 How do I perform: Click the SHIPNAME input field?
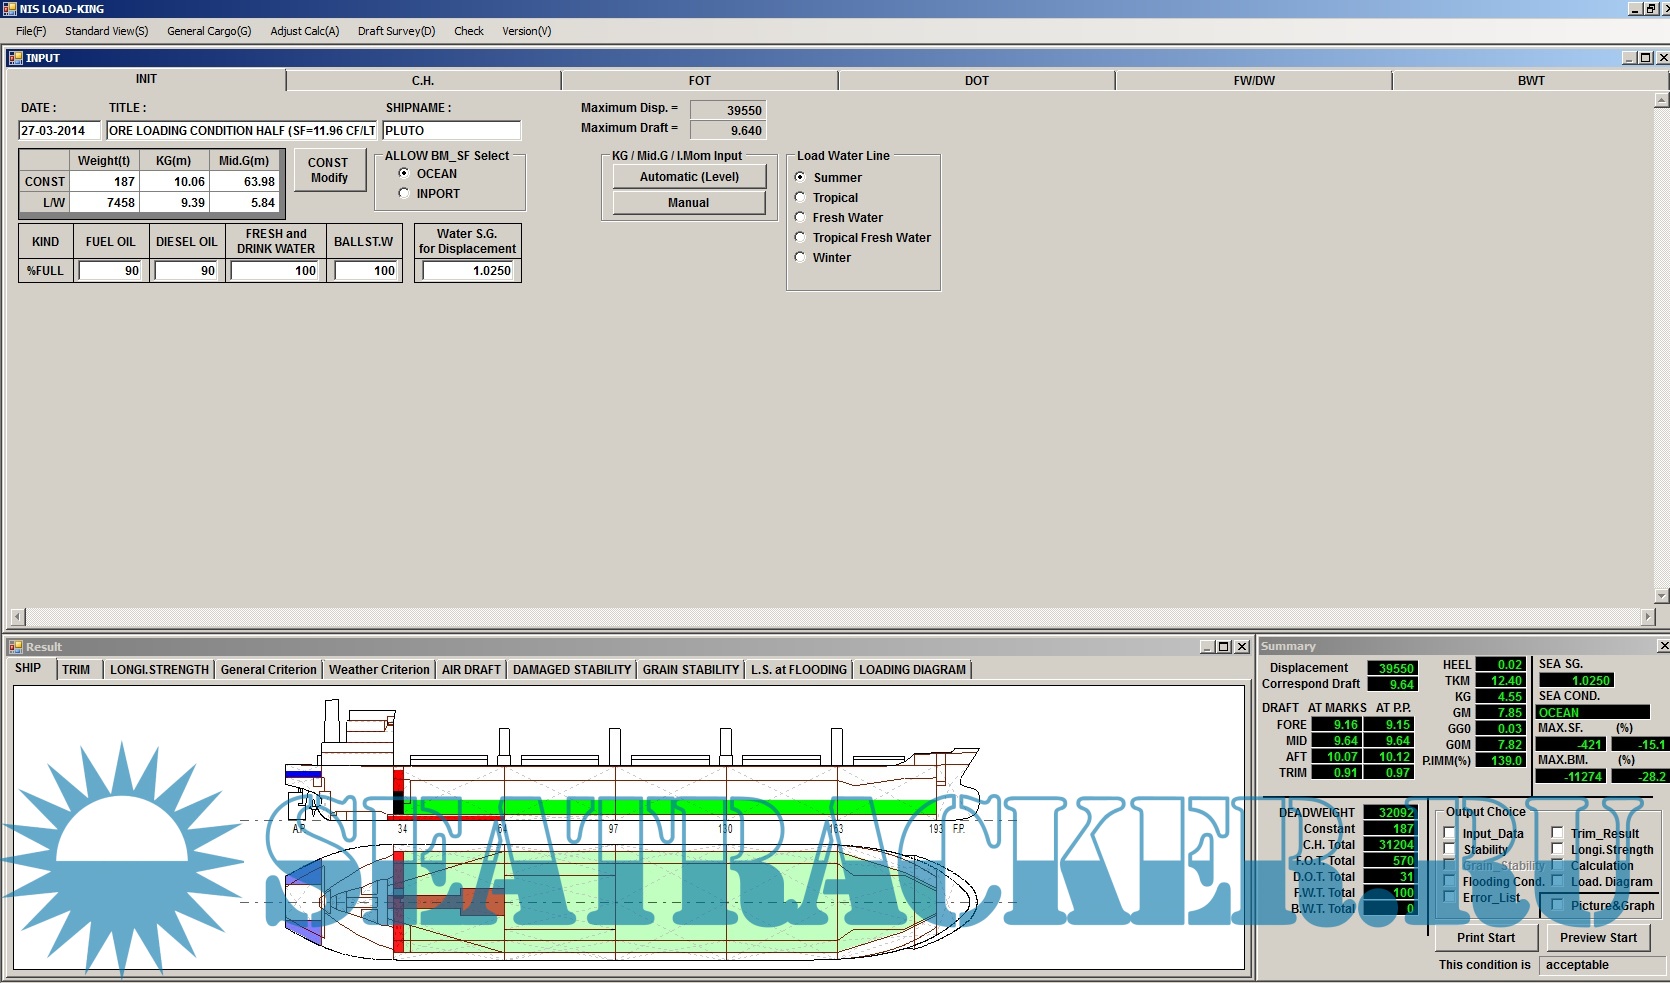point(451,131)
